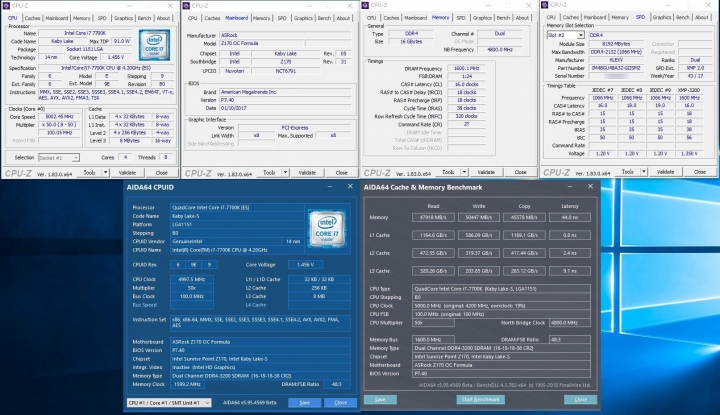720x415 pixels.
Task: Click the Intel Core i7 badge in AIDA64 CPUID
Action: coord(326,229)
